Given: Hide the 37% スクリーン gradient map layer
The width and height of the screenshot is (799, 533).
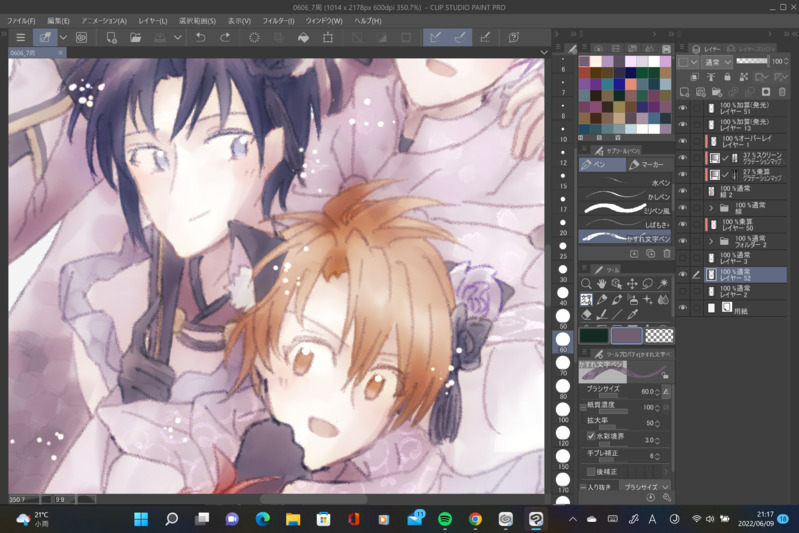Looking at the screenshot, I should click(x=683, y=158).
